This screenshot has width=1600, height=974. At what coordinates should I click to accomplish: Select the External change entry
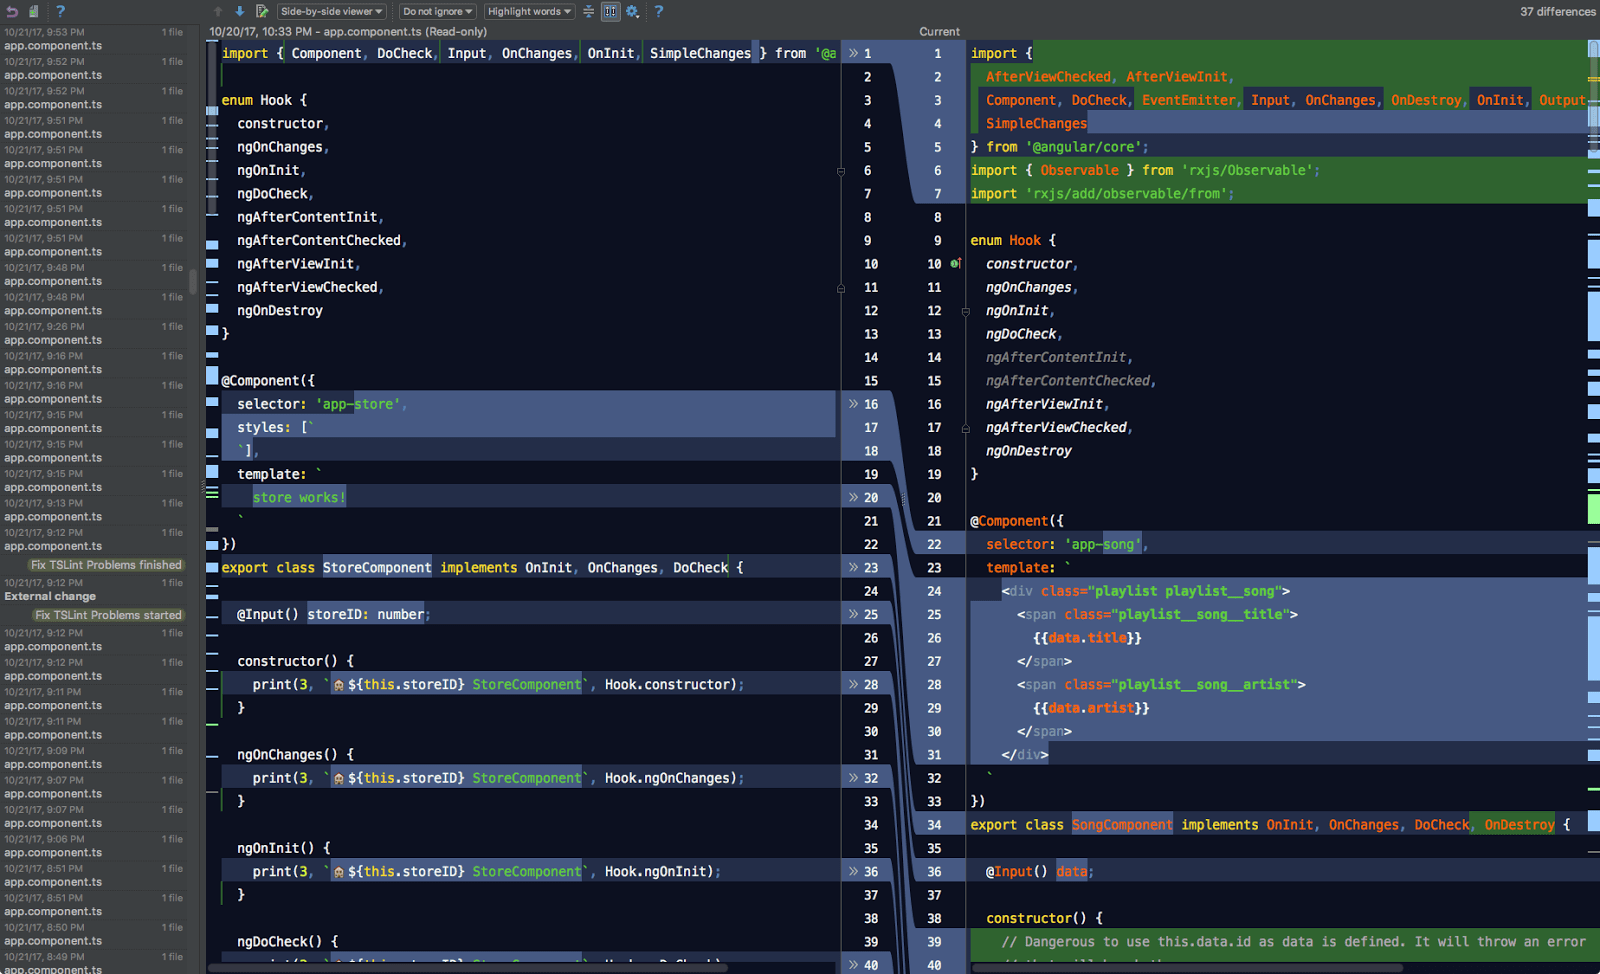point(50,596)
